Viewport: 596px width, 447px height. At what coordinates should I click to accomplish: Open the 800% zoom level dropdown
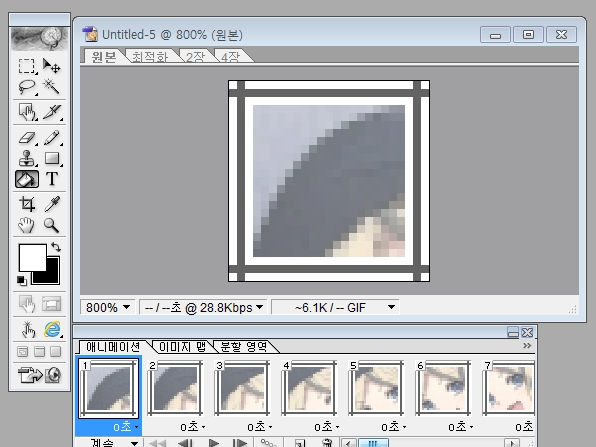[108, 307]
